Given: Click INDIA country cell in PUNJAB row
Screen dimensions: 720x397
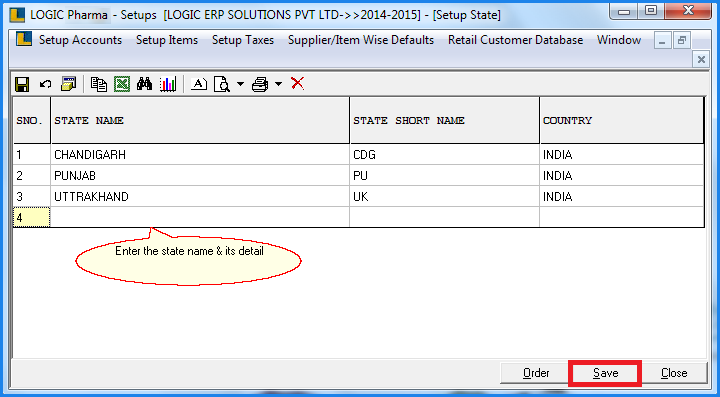Looking at the screenshot, I should point(622,176).
